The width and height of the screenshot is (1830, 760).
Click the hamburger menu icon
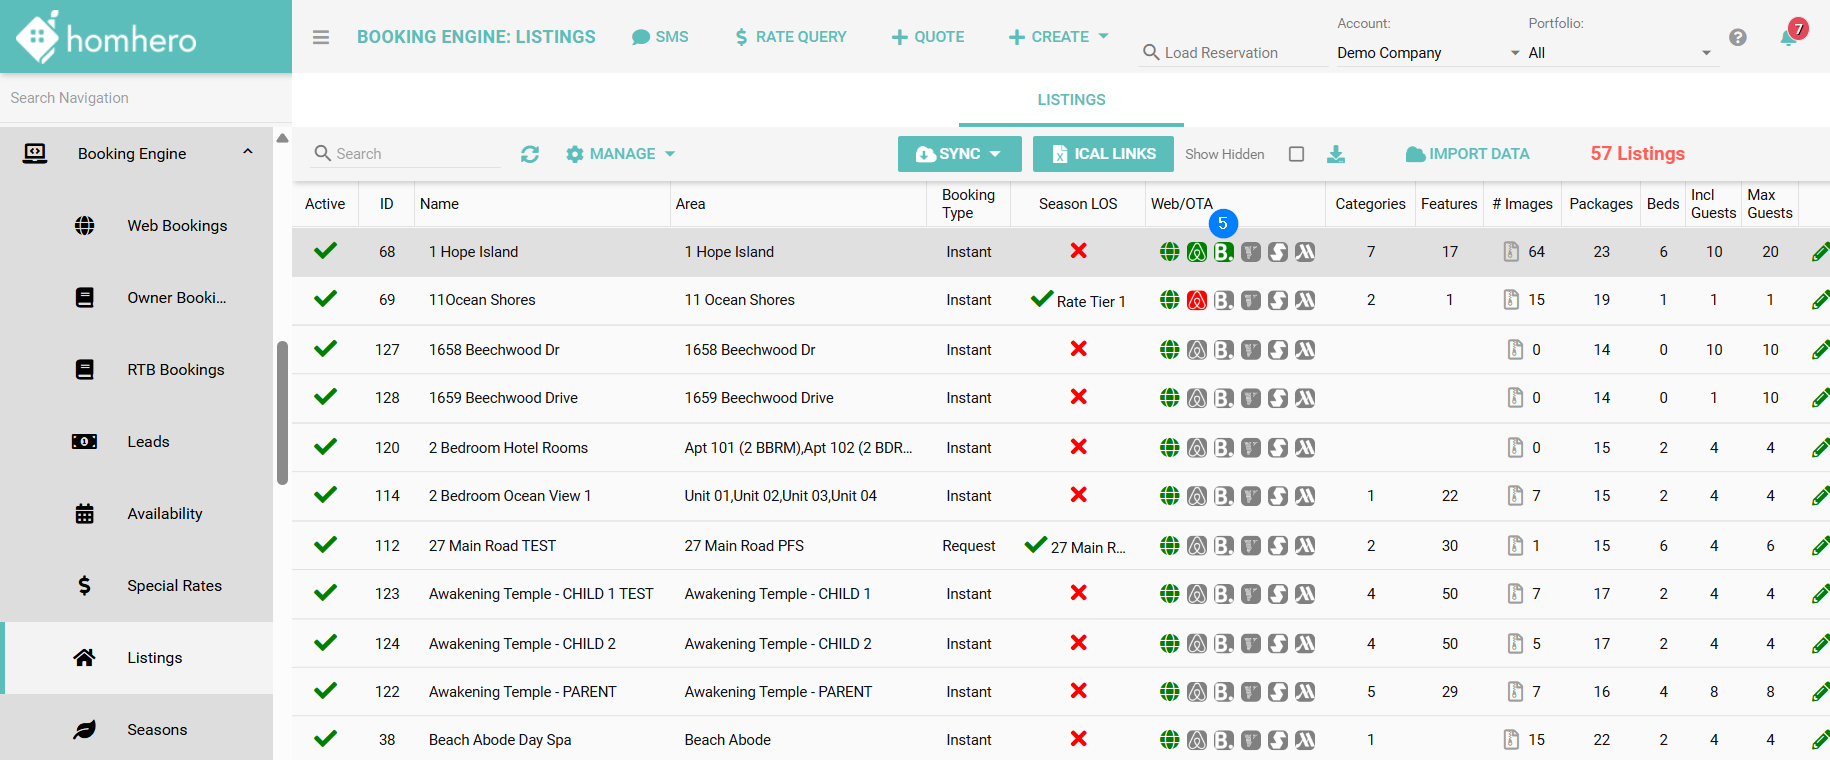pos(320,37)
